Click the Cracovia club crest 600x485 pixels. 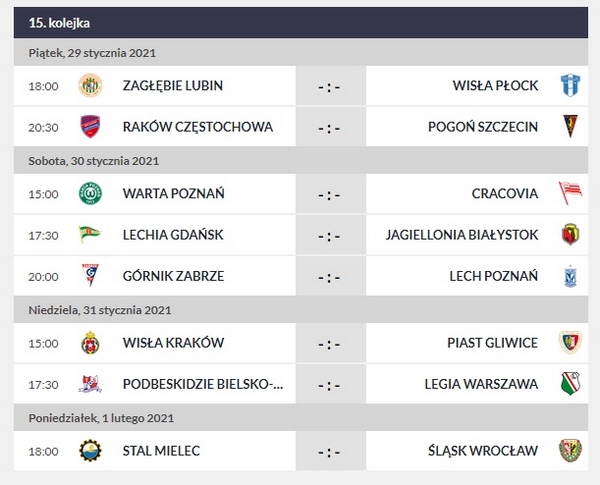coord(569,193)
